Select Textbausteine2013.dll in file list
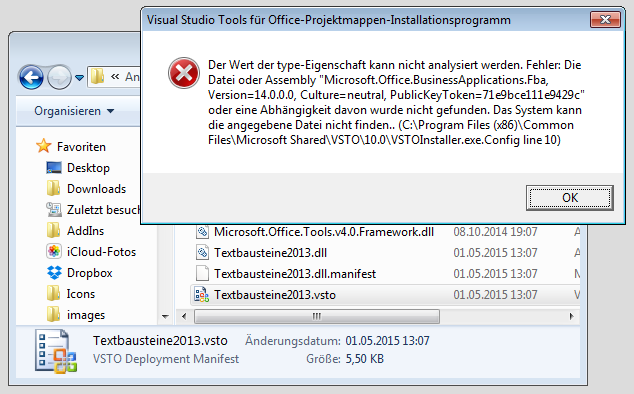 click(x=270, y=253)
